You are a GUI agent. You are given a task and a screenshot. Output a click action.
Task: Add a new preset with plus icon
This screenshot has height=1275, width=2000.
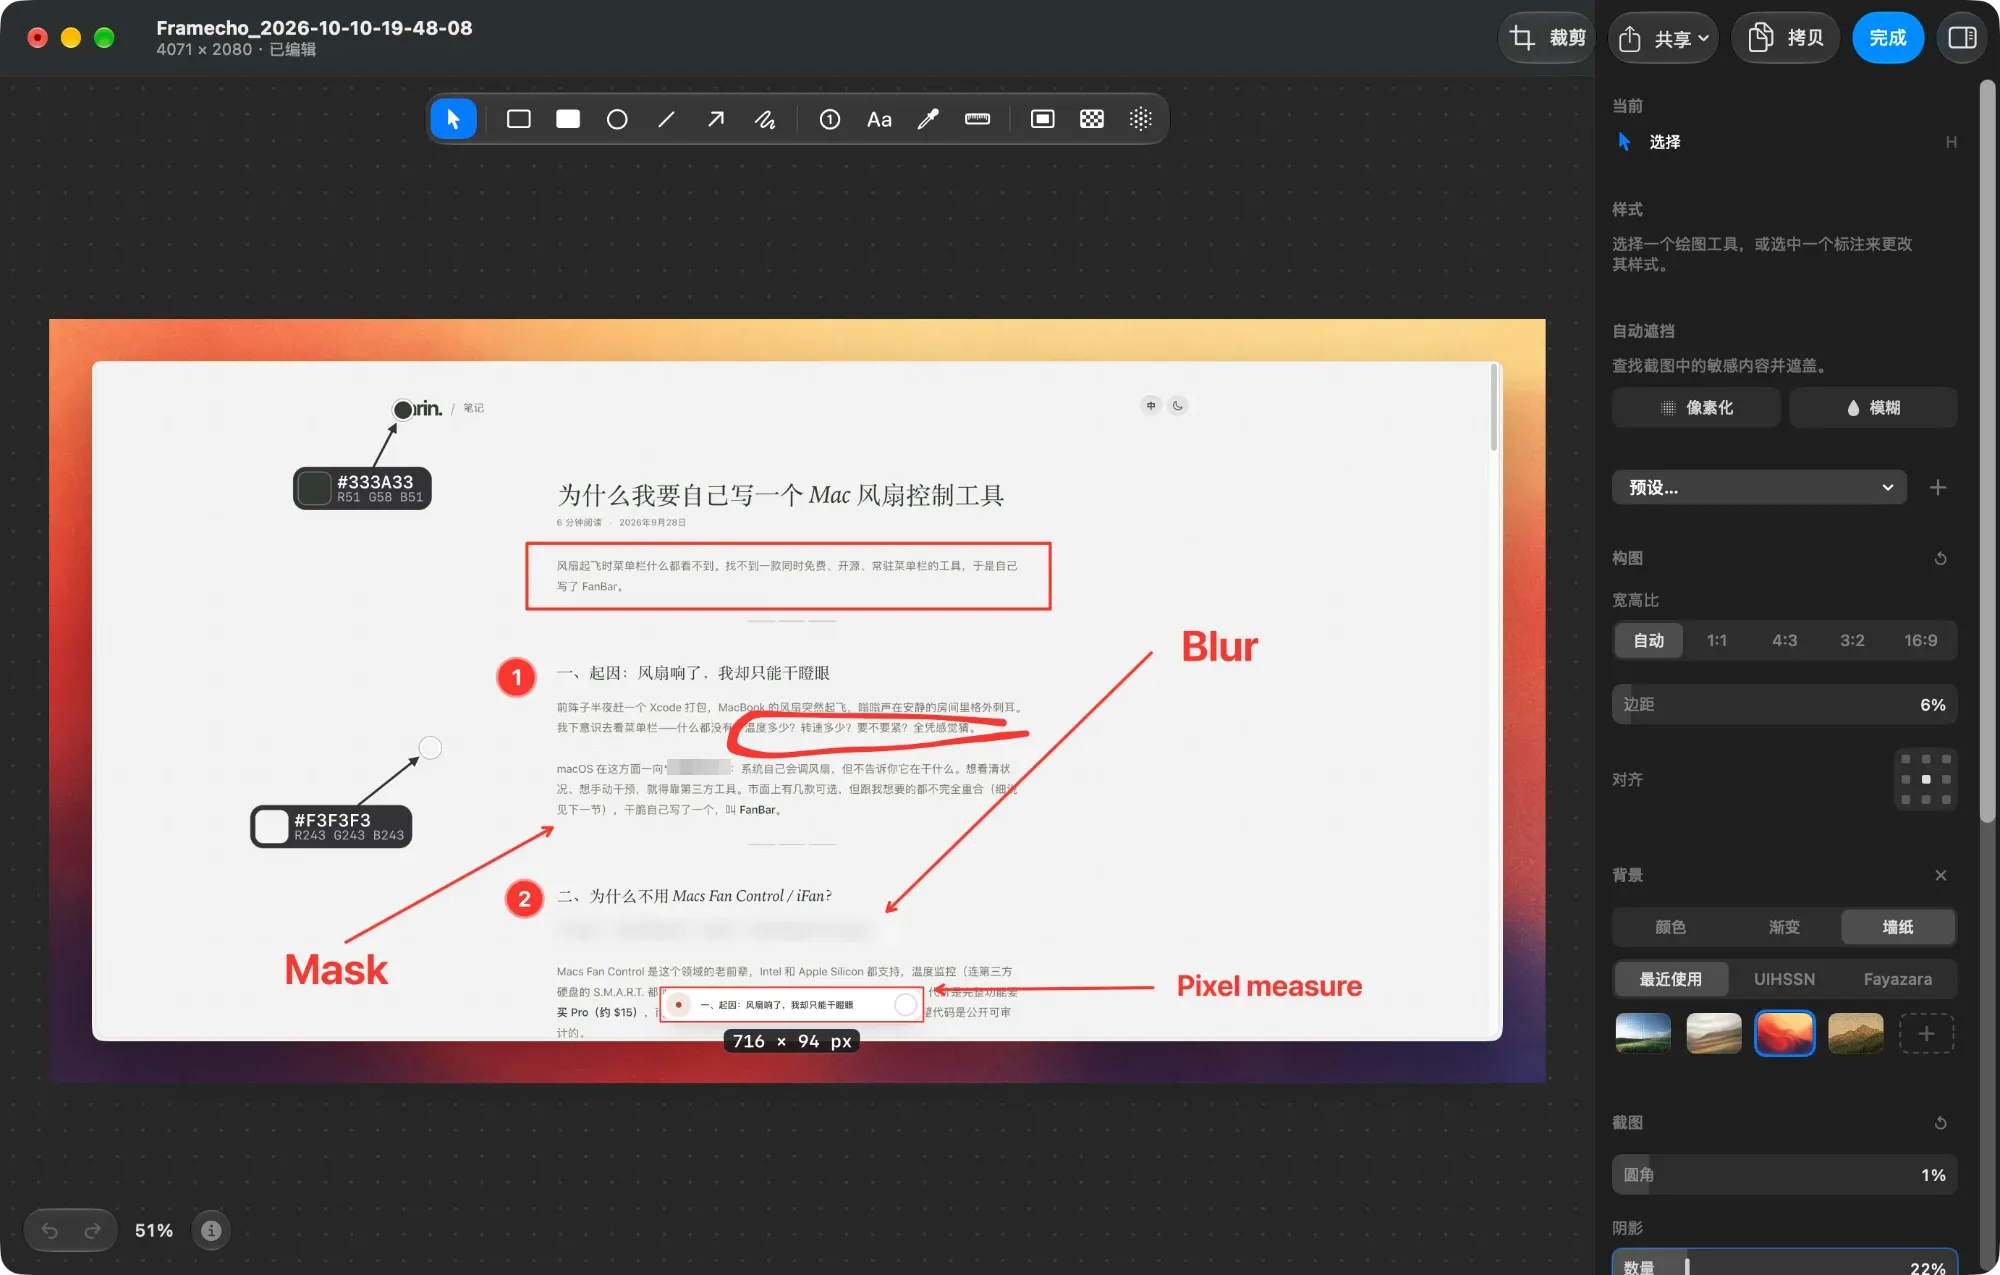(x=1937, y=487)
